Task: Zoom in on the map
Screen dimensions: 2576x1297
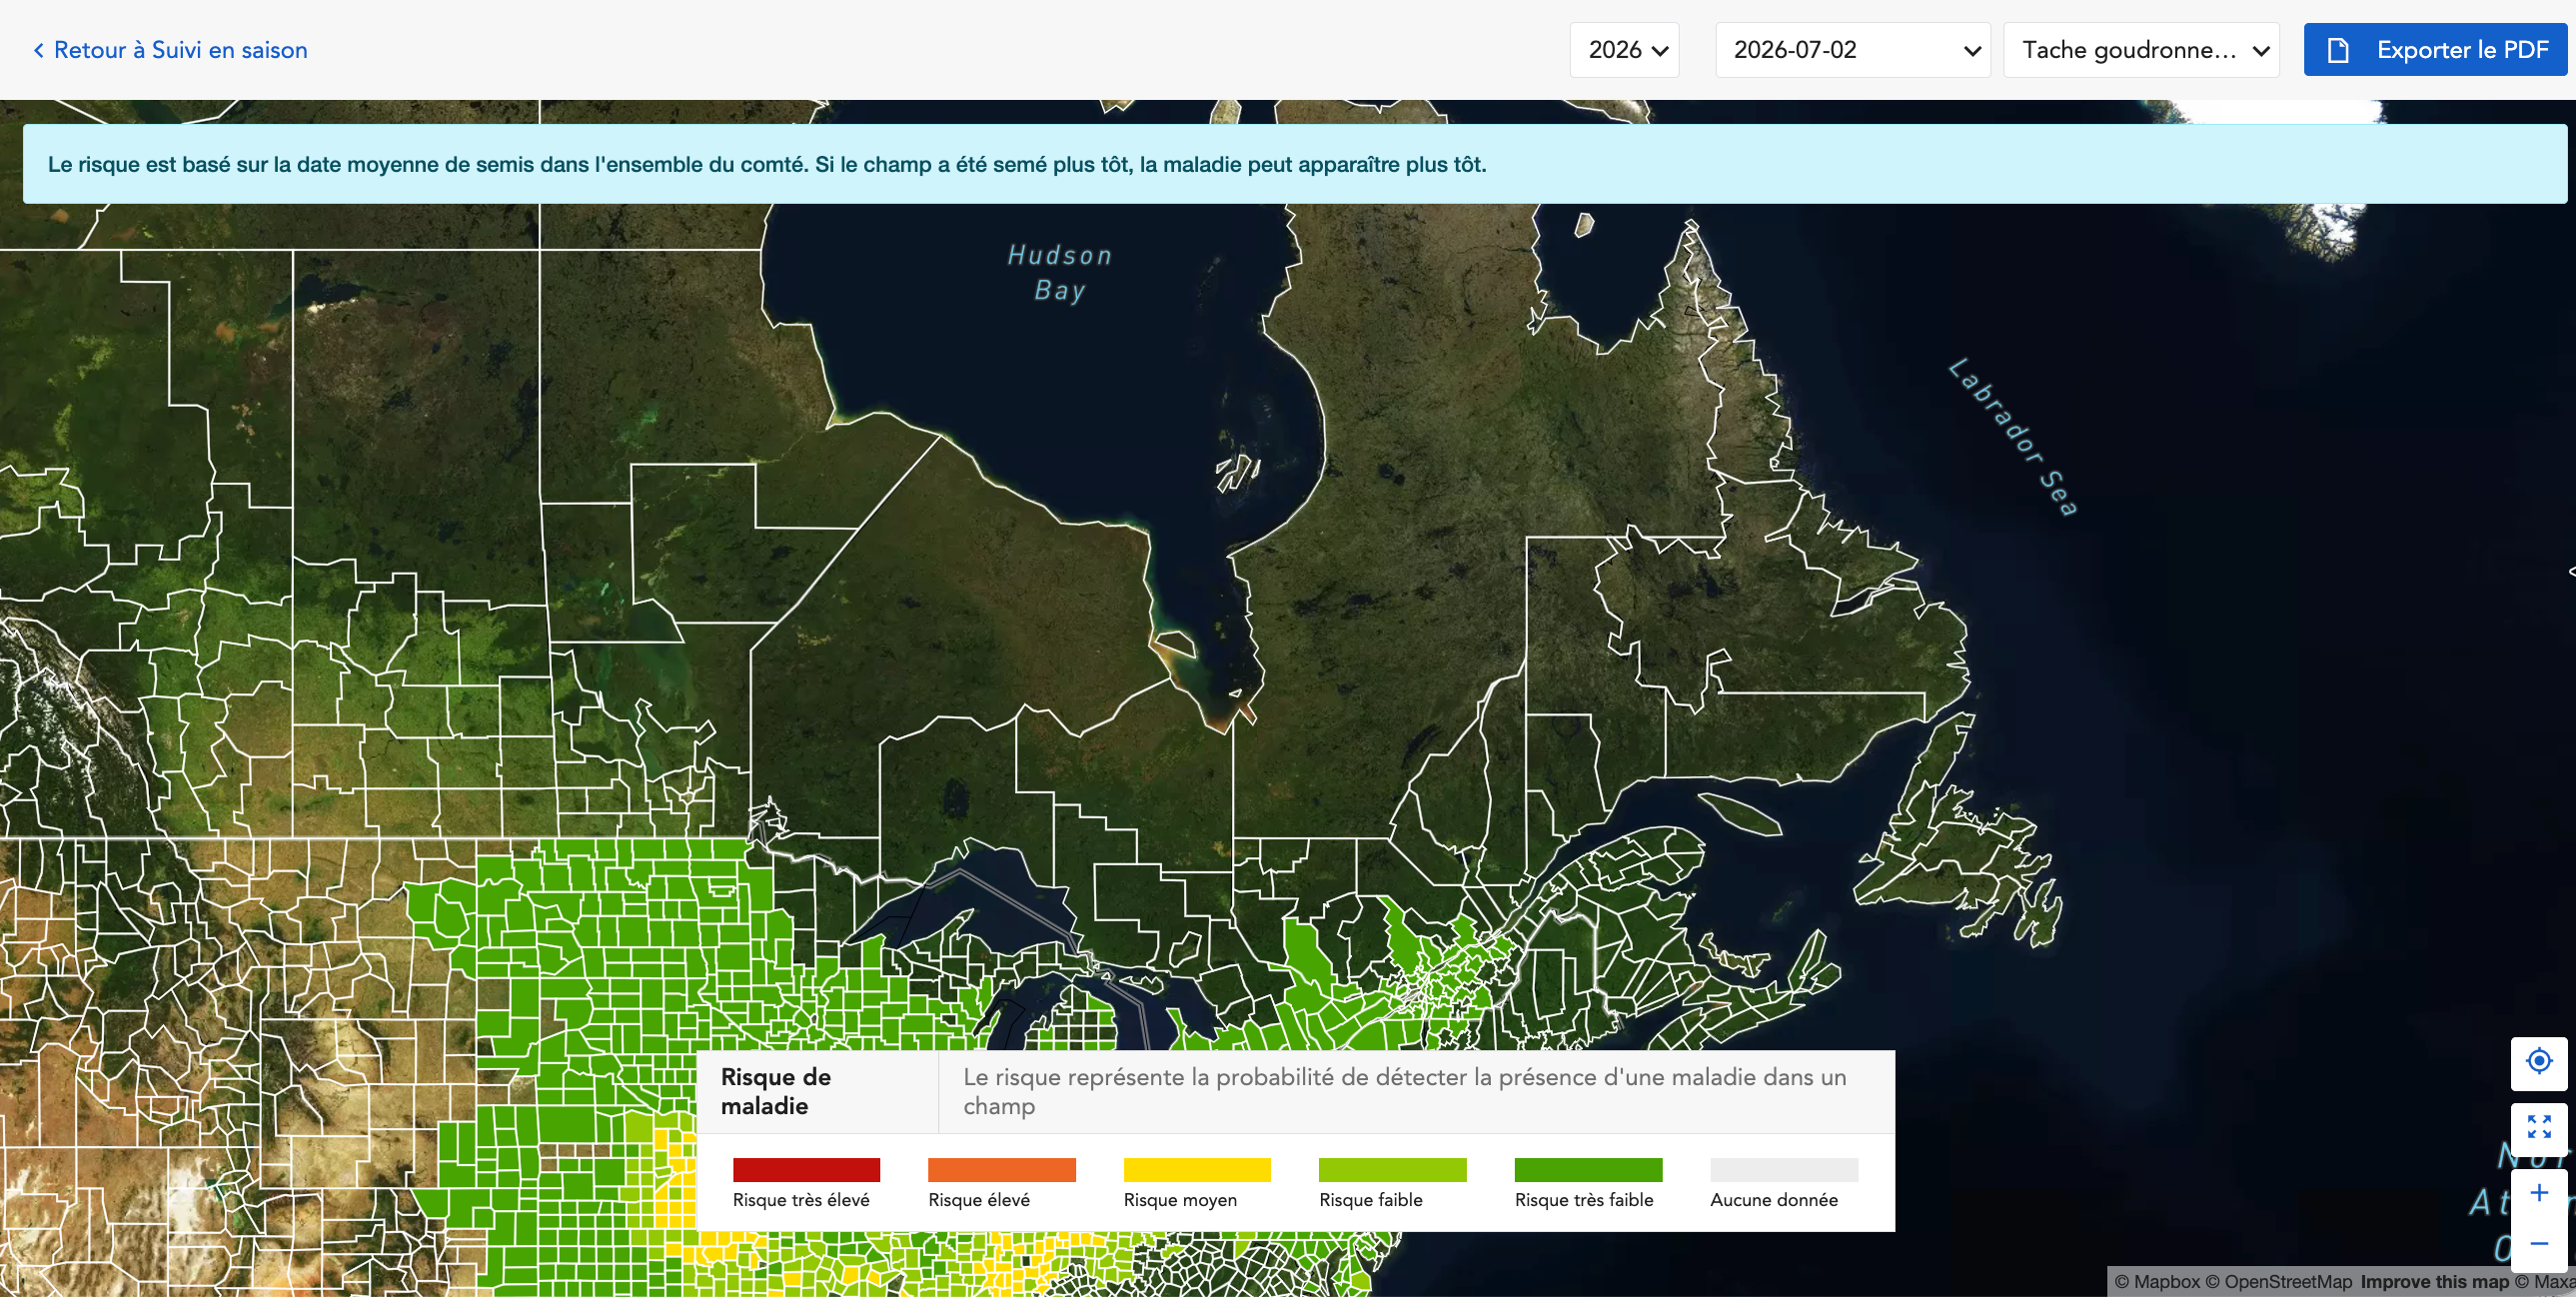Action: click(x=2539, y=1193)
